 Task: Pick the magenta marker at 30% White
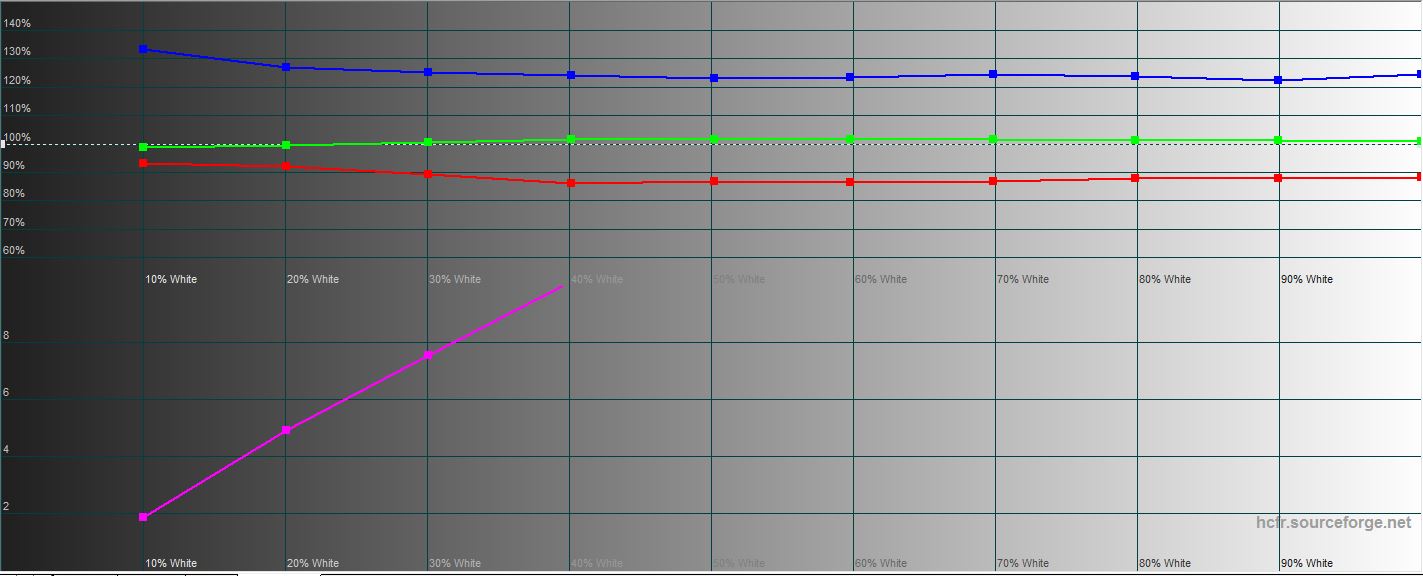(x=428, y=355)
